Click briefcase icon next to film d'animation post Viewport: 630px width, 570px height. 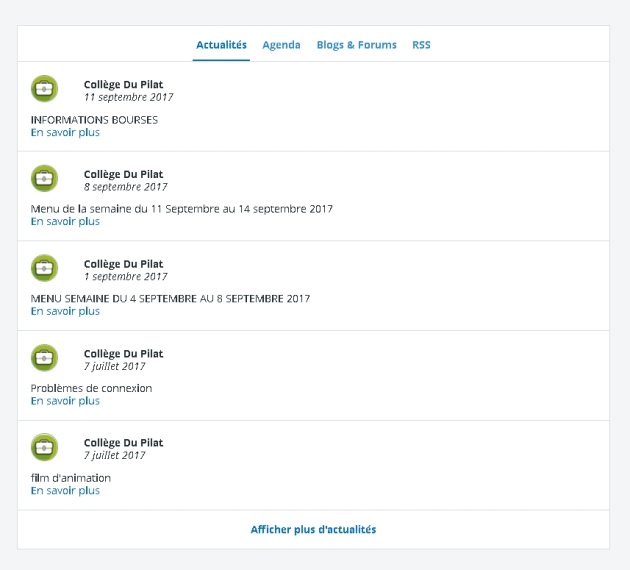pyautogui.click(x=44, y=447)
